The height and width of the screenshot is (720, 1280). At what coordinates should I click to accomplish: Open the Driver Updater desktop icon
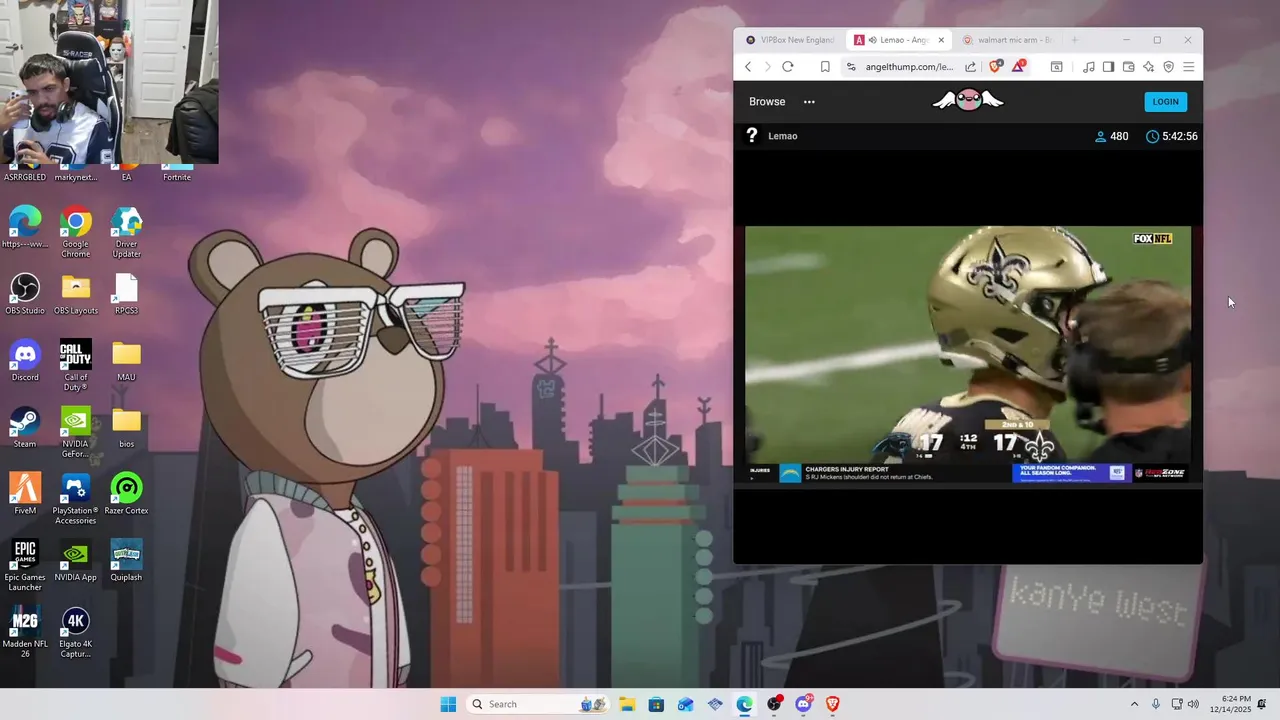(x=126, y=233)
